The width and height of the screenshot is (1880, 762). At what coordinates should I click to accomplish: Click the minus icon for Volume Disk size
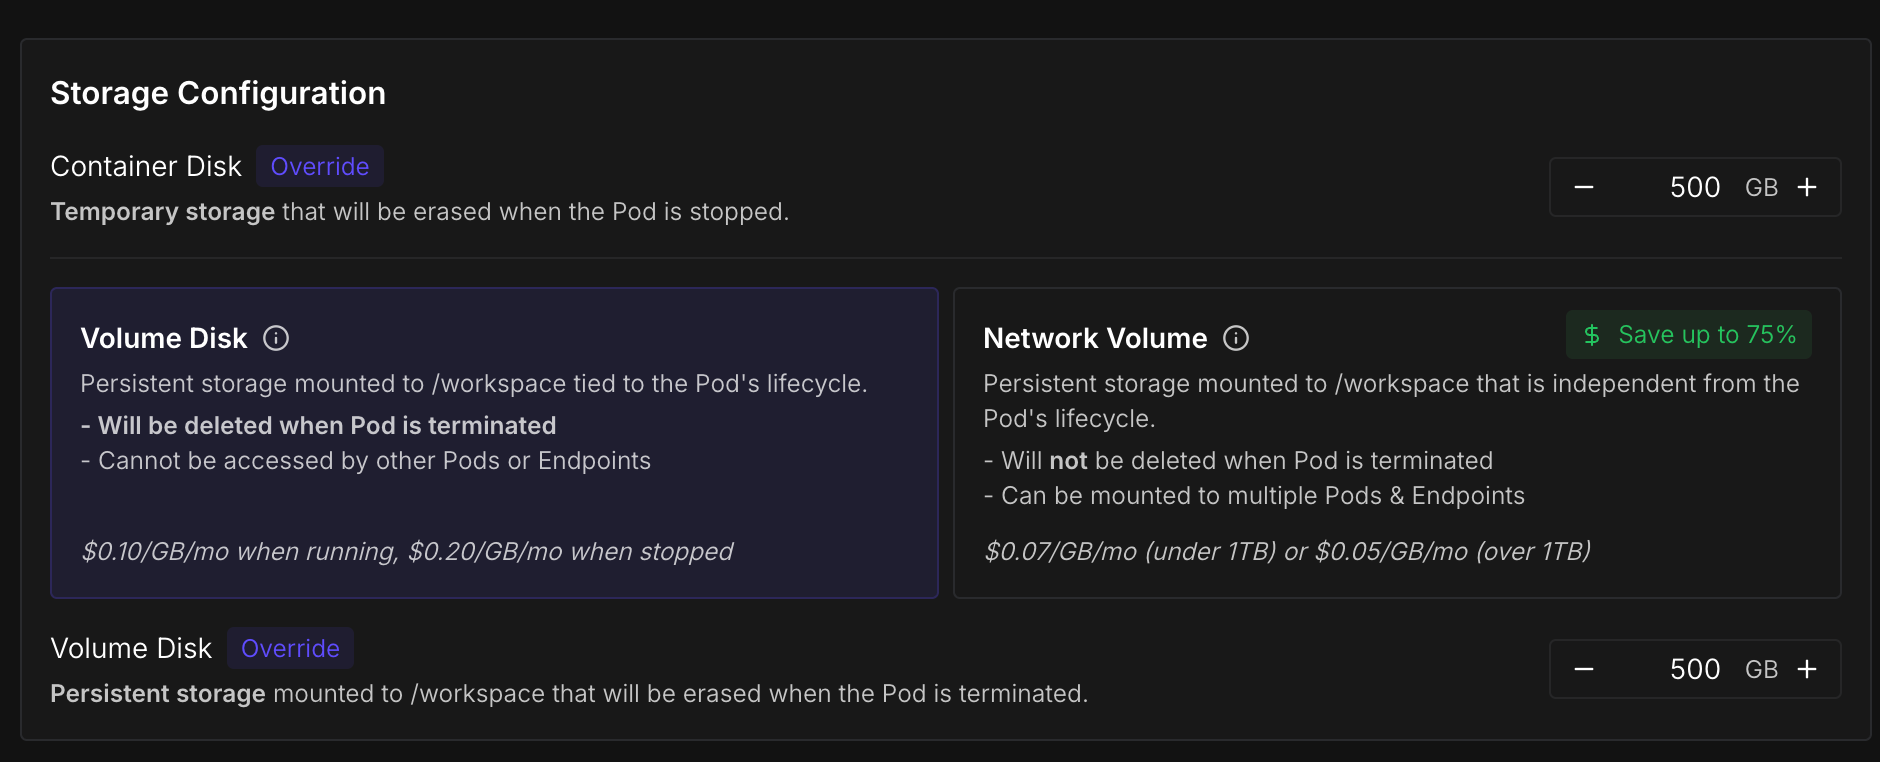(x=1584, y=670)
